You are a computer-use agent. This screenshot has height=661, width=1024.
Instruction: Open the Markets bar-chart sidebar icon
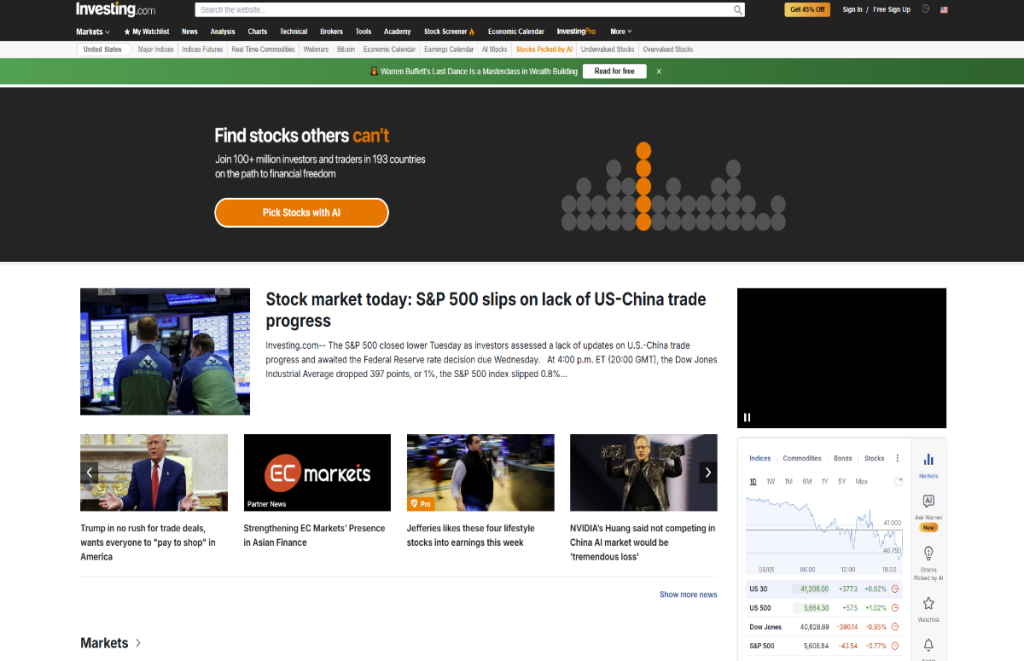click(x=928, y=460)
